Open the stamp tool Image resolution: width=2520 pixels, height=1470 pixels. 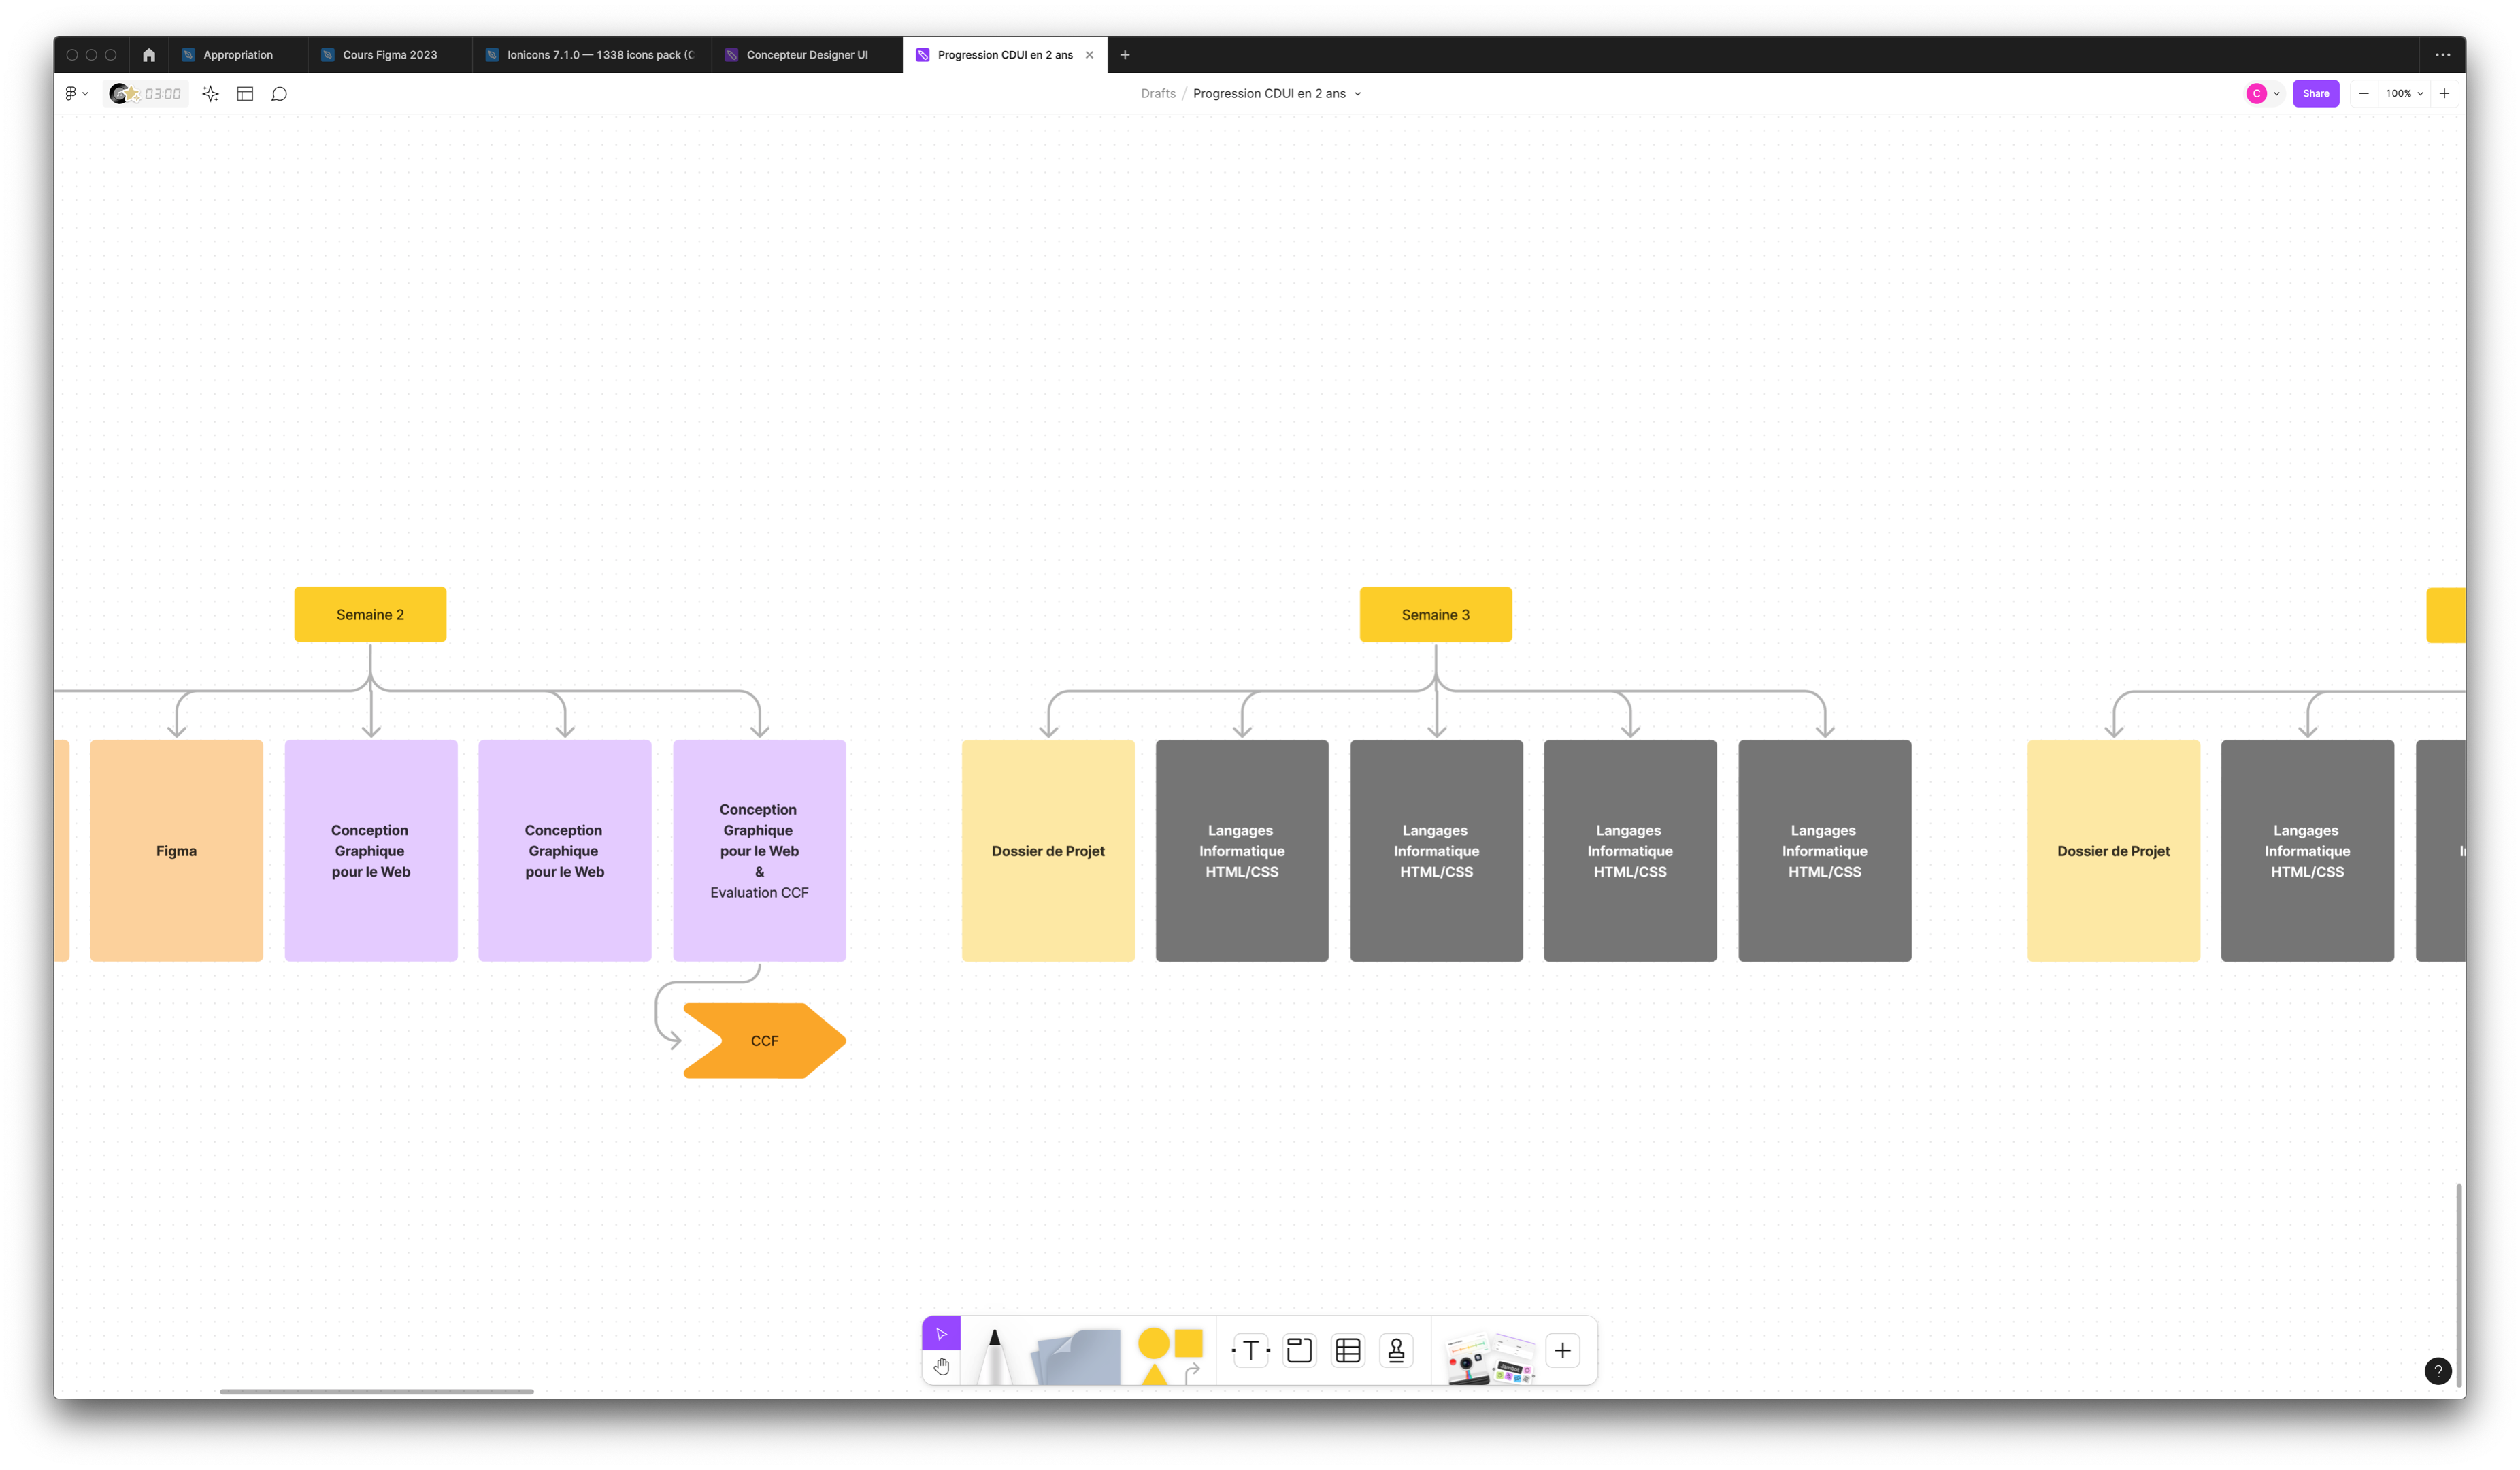pos(1396,1351)
